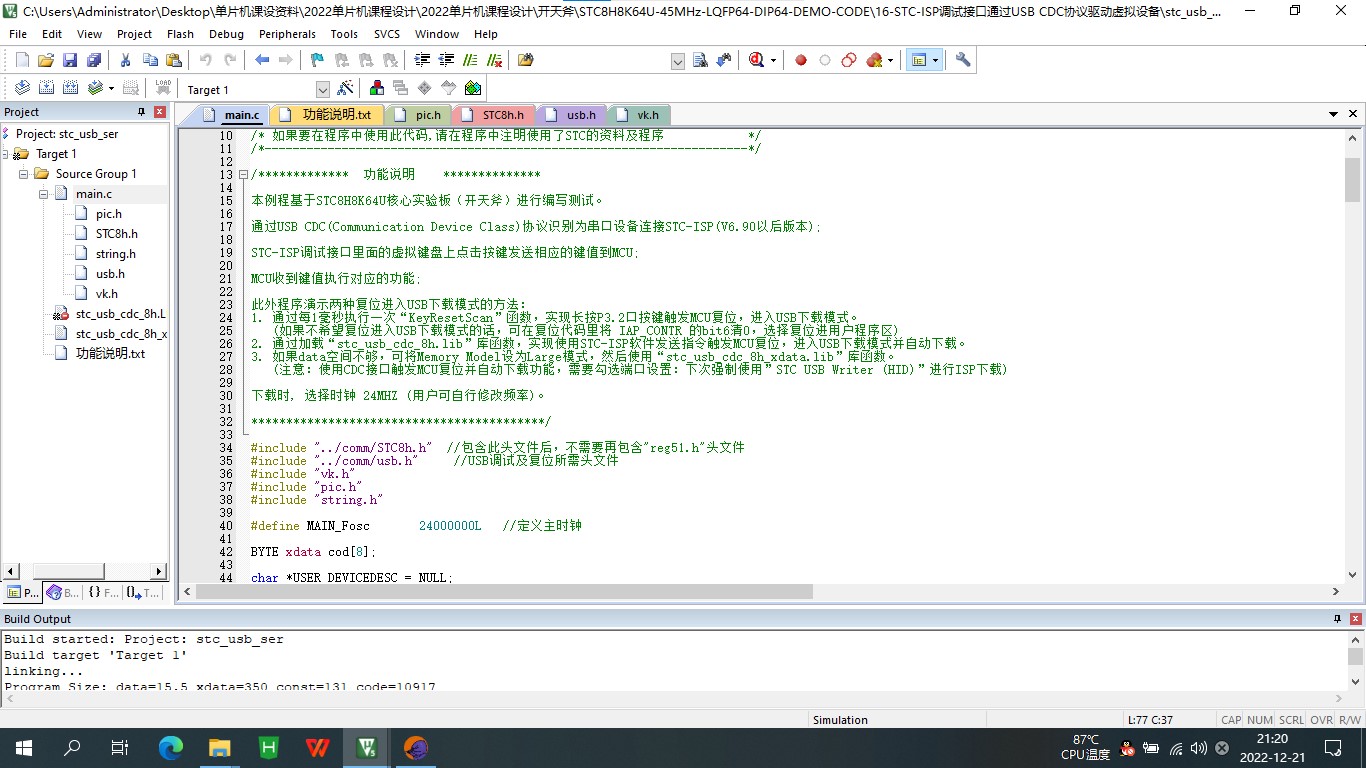Switch to the STC8h.h editor tab

494,115
